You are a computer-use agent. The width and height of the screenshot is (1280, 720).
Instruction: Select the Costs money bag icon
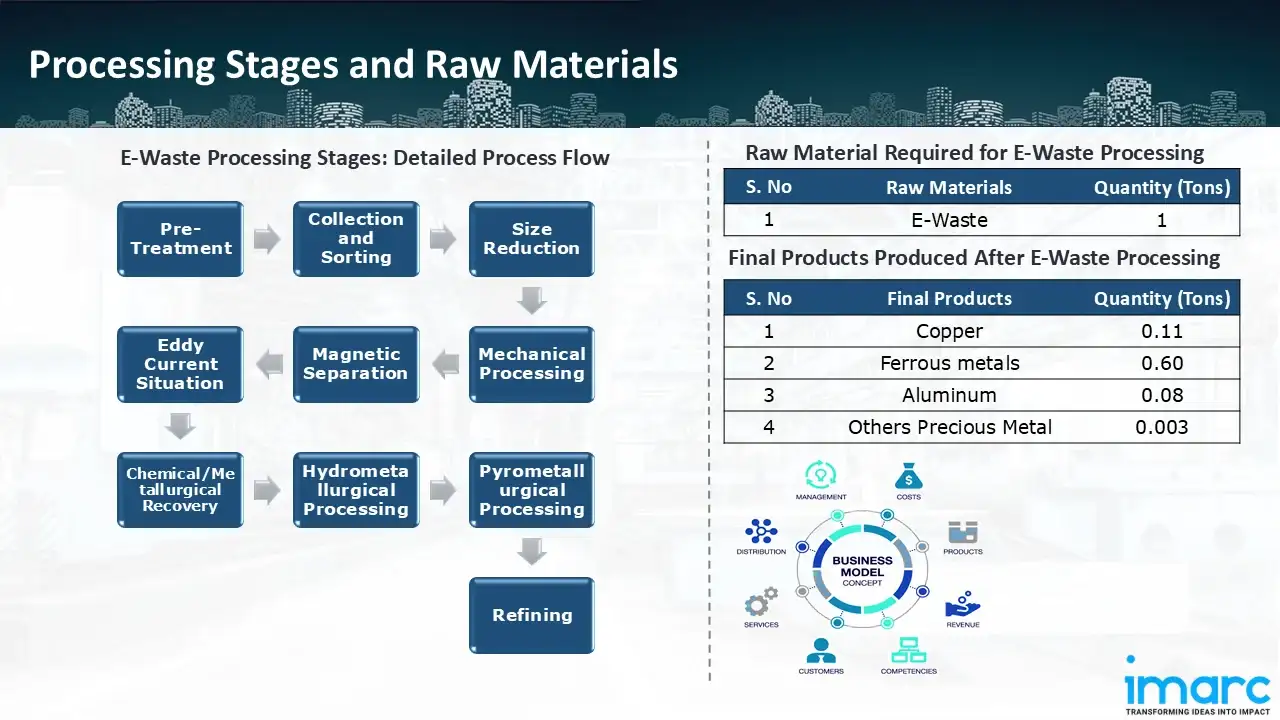pyautogui.click(x=908, y=475)
